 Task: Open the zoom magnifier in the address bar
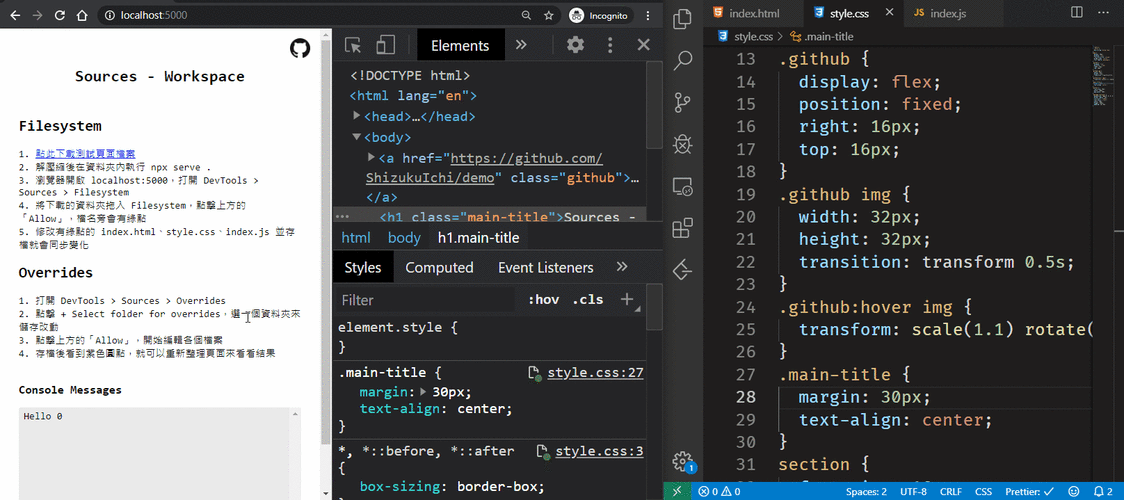[526, 15]
